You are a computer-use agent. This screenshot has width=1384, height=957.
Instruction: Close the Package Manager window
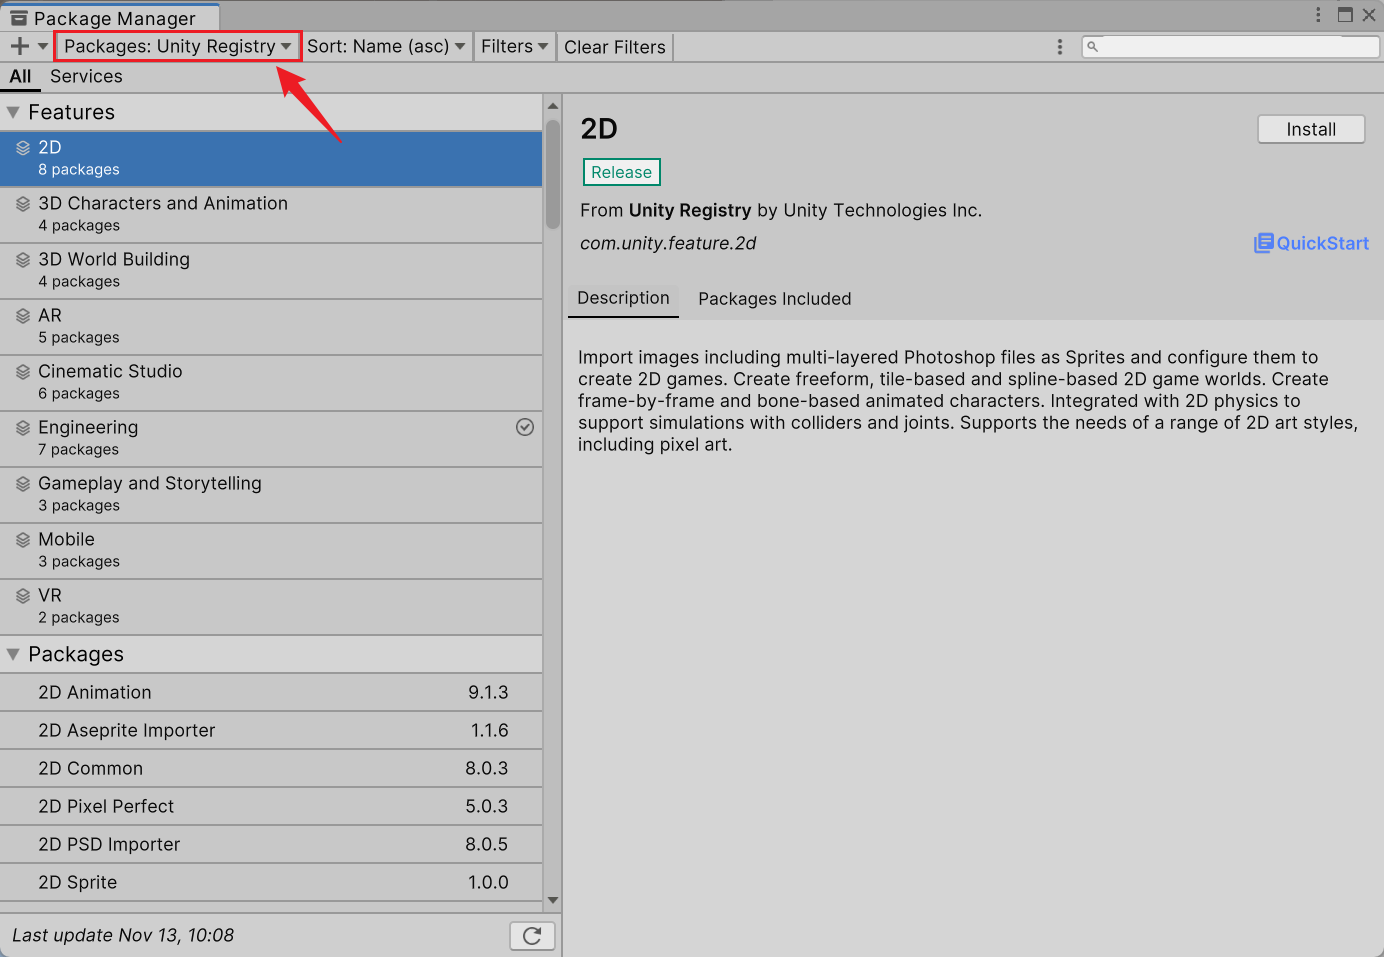click(x=1369, y=15)
